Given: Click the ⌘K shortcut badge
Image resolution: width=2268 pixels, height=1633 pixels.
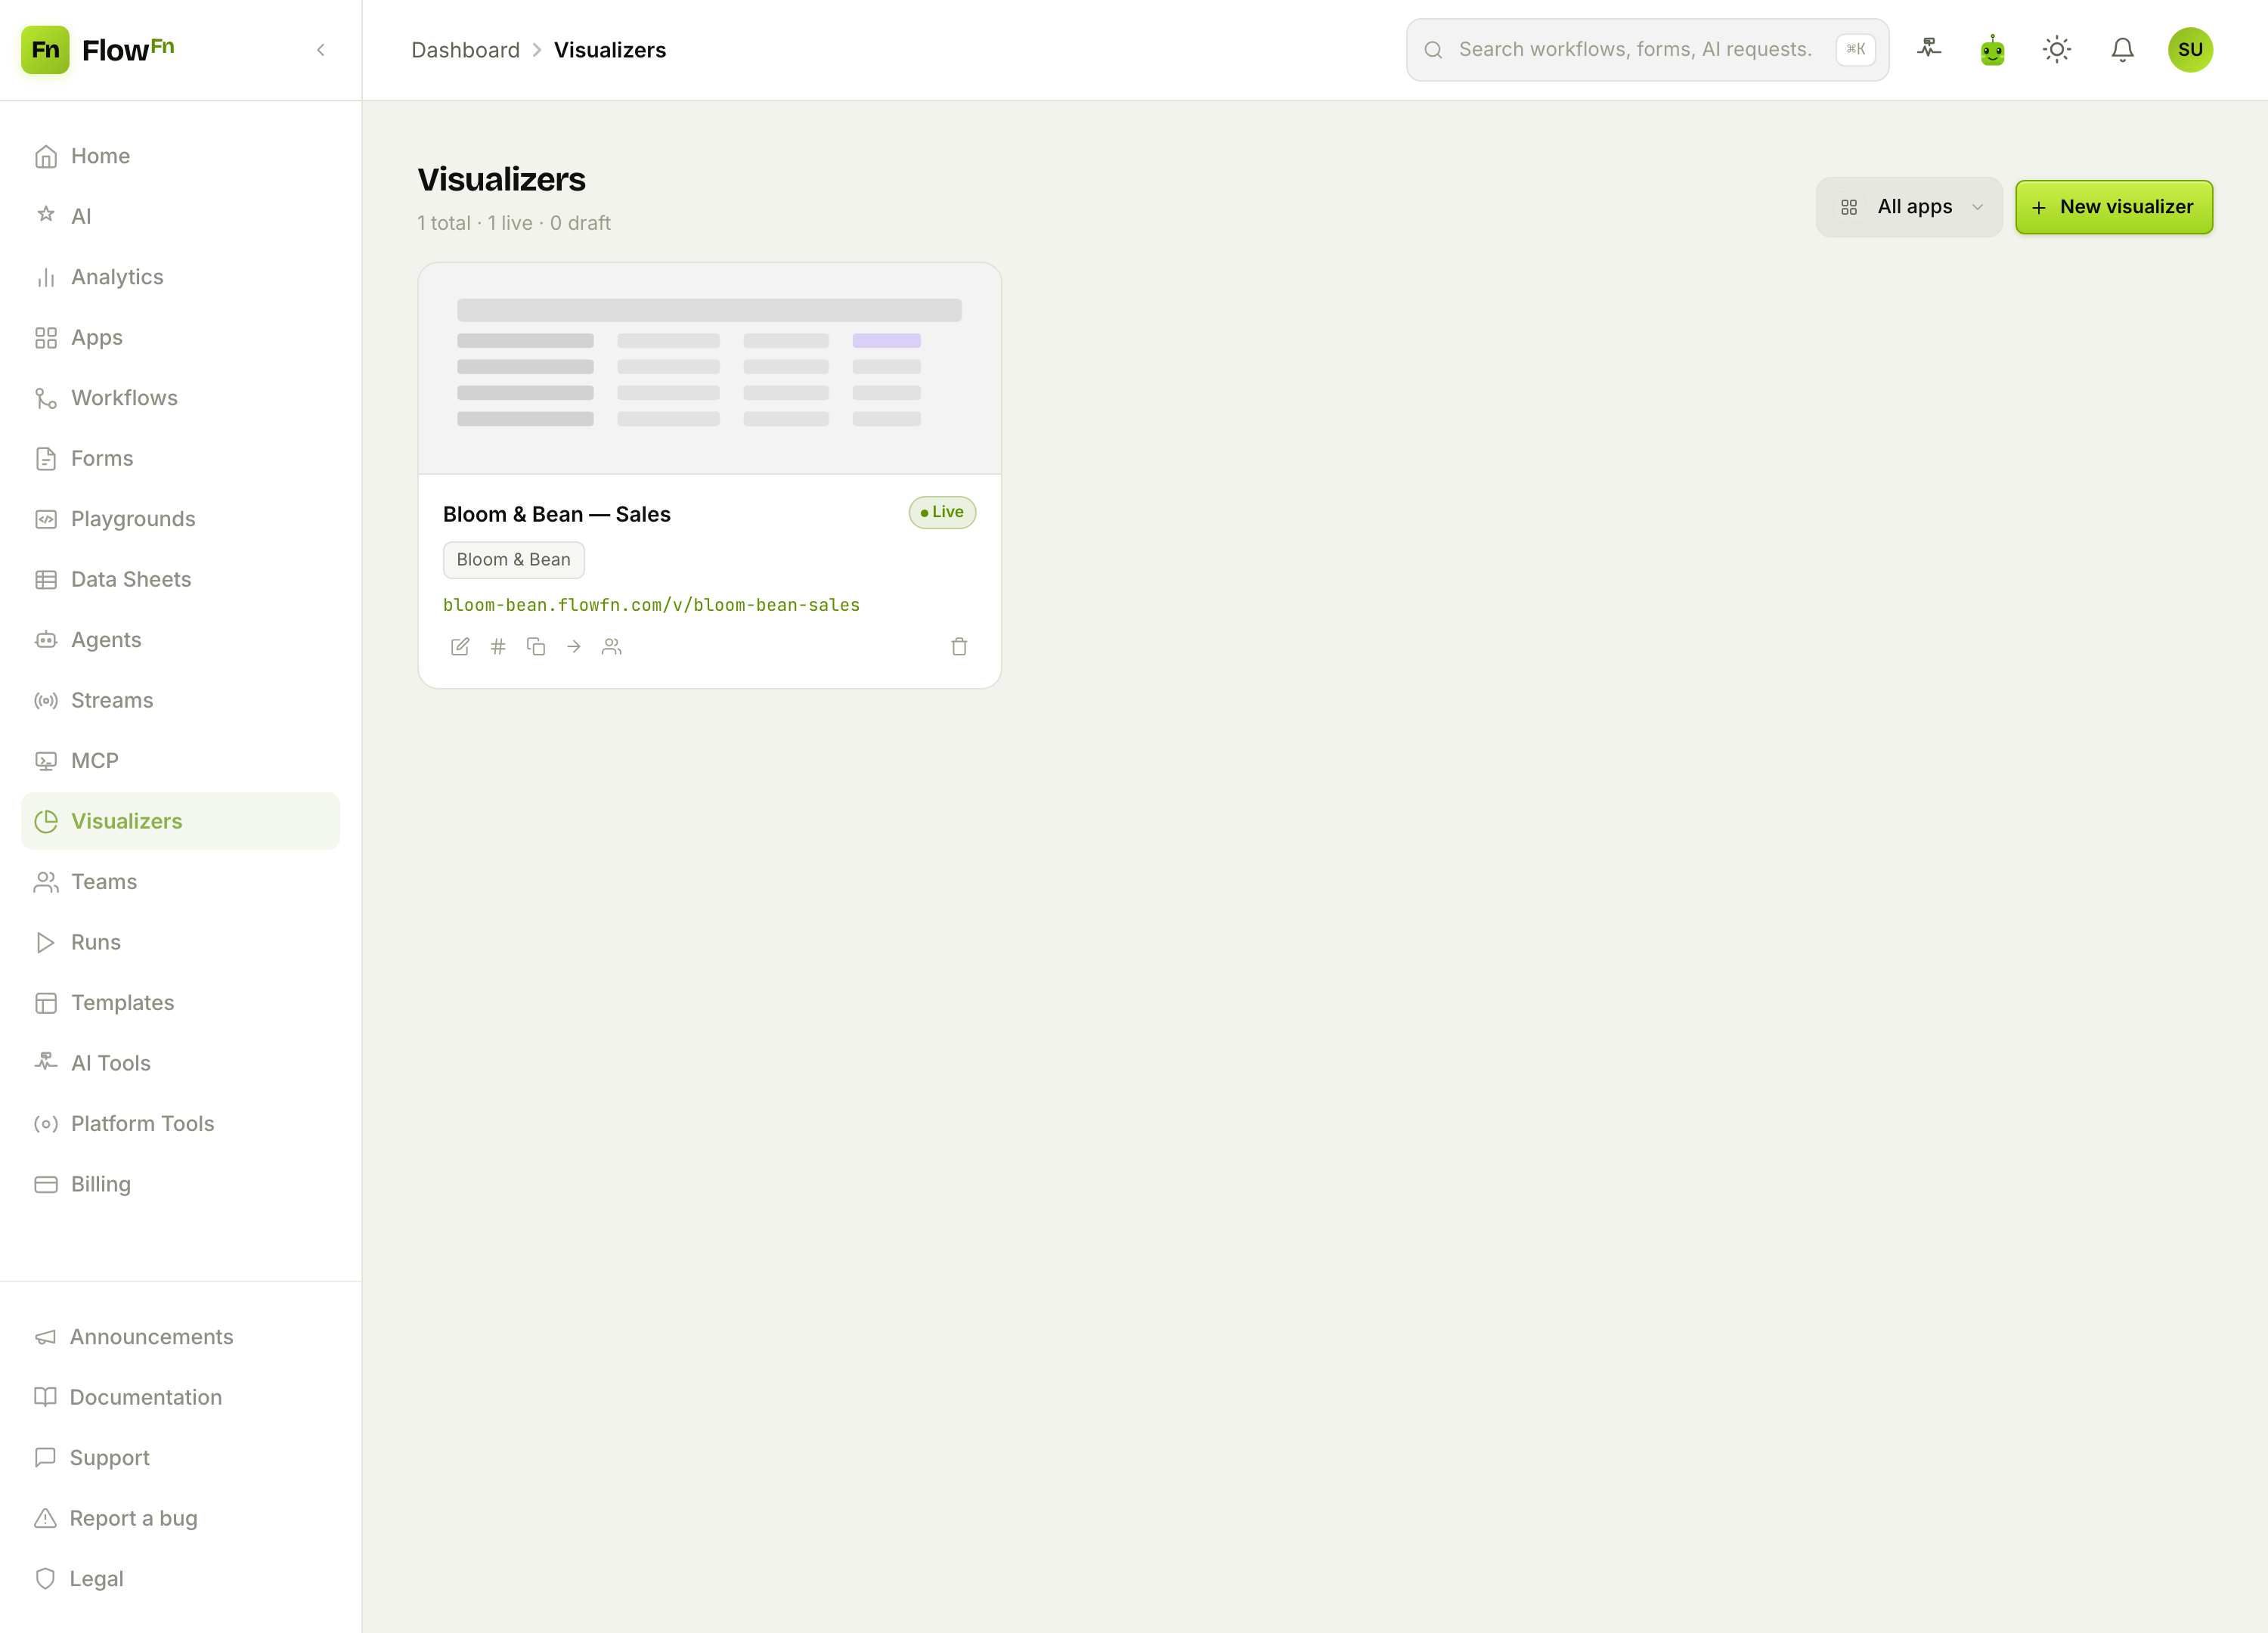Looking at the screenshot, I should point(1855,49).
